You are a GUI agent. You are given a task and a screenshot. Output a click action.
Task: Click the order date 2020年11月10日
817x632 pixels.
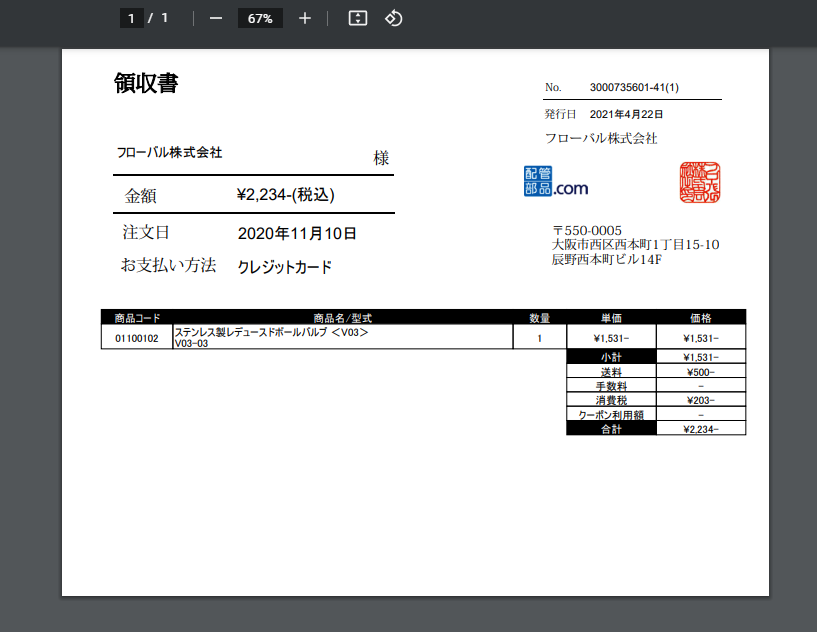pos(297,234)
